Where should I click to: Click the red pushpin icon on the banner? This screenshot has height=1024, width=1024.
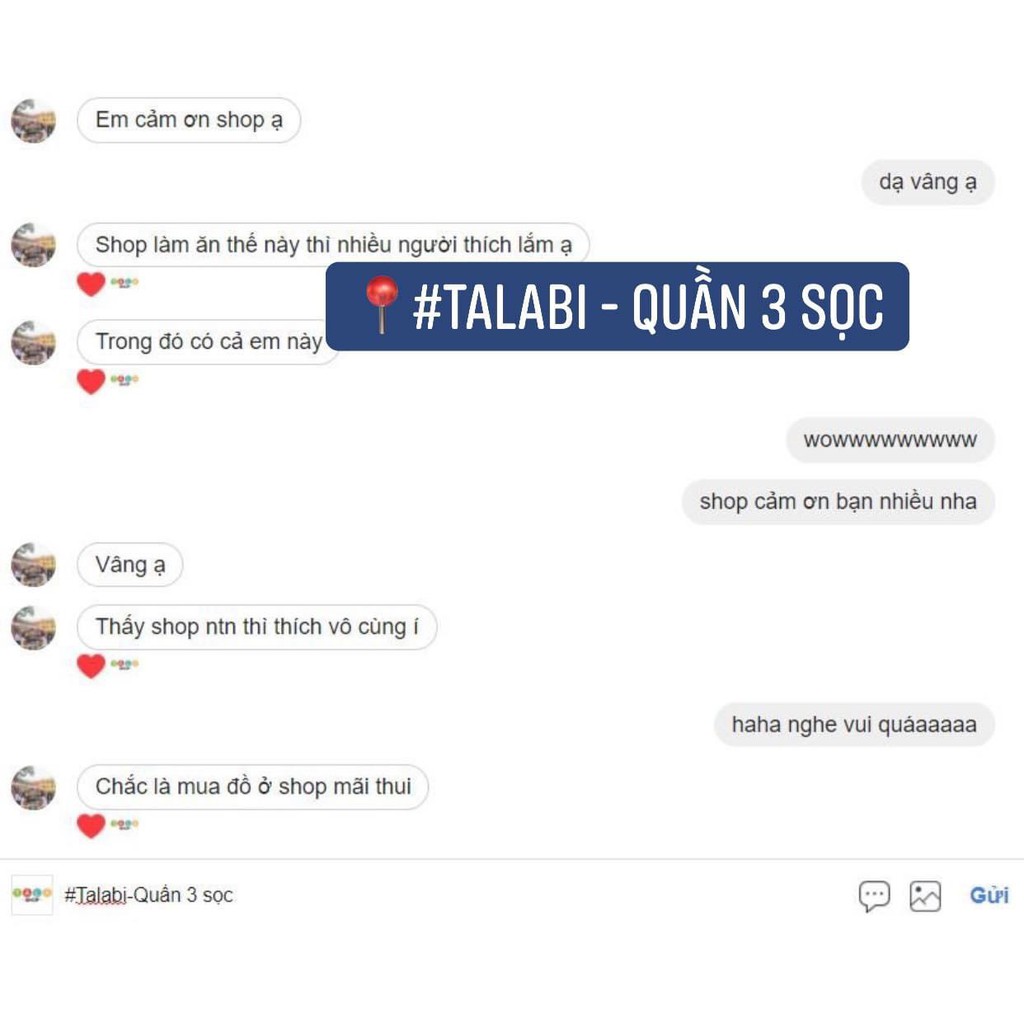tap(381, 304)
